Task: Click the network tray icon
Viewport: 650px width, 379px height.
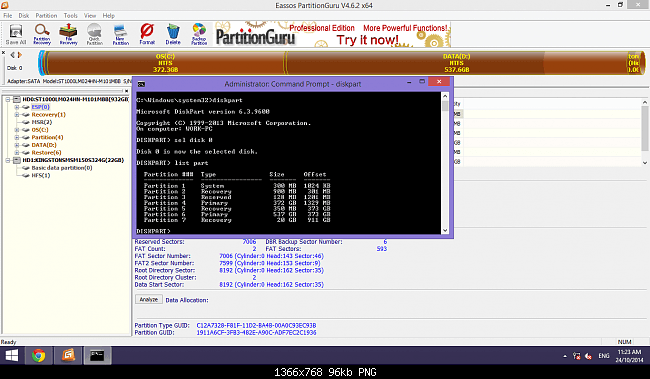Action: 576,356
